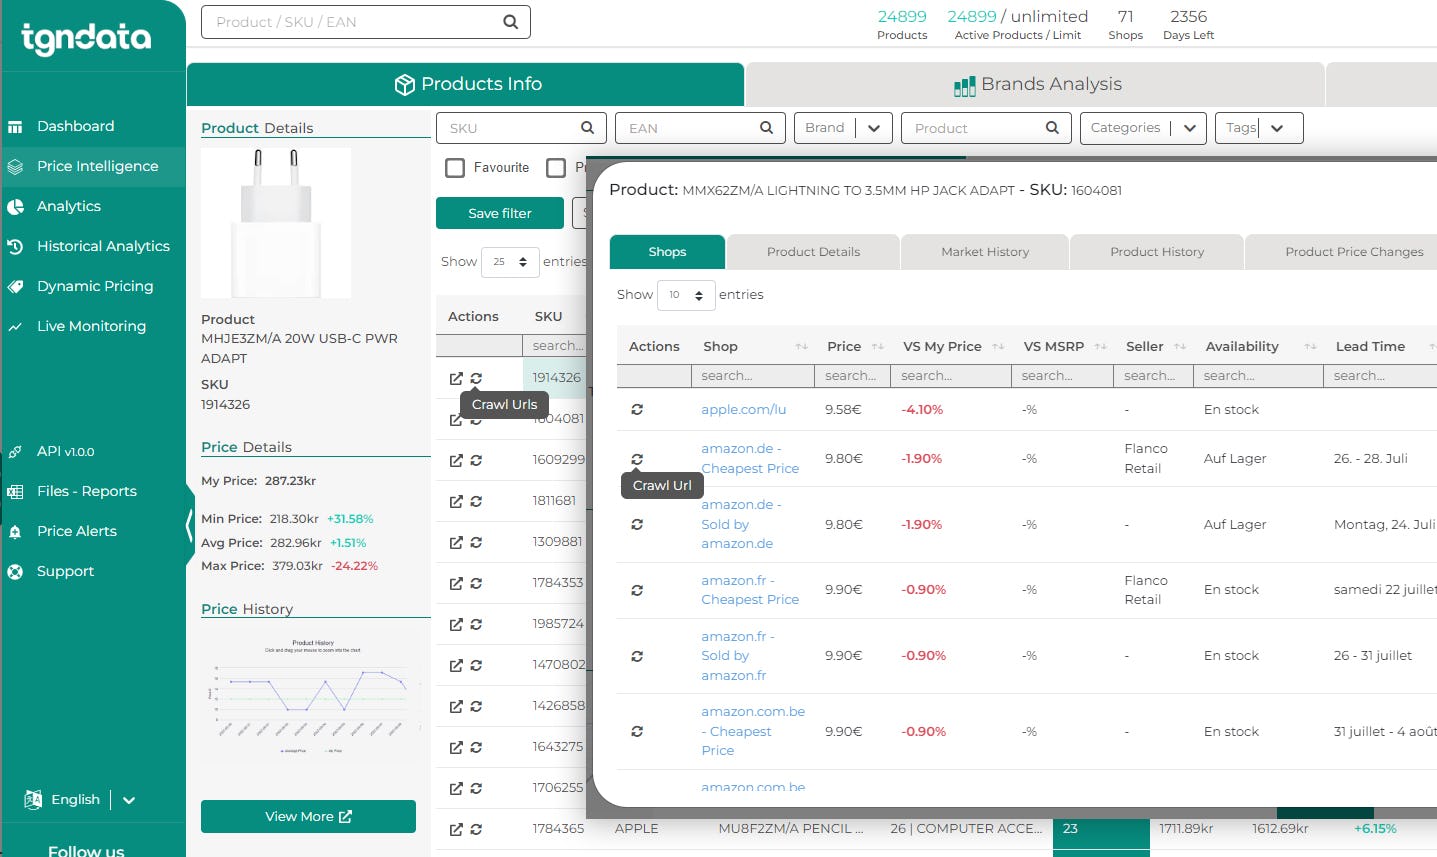Collapse the sidebar with the arrow handle
This screenshot has width=1437, height=857.
pos(189,524)
